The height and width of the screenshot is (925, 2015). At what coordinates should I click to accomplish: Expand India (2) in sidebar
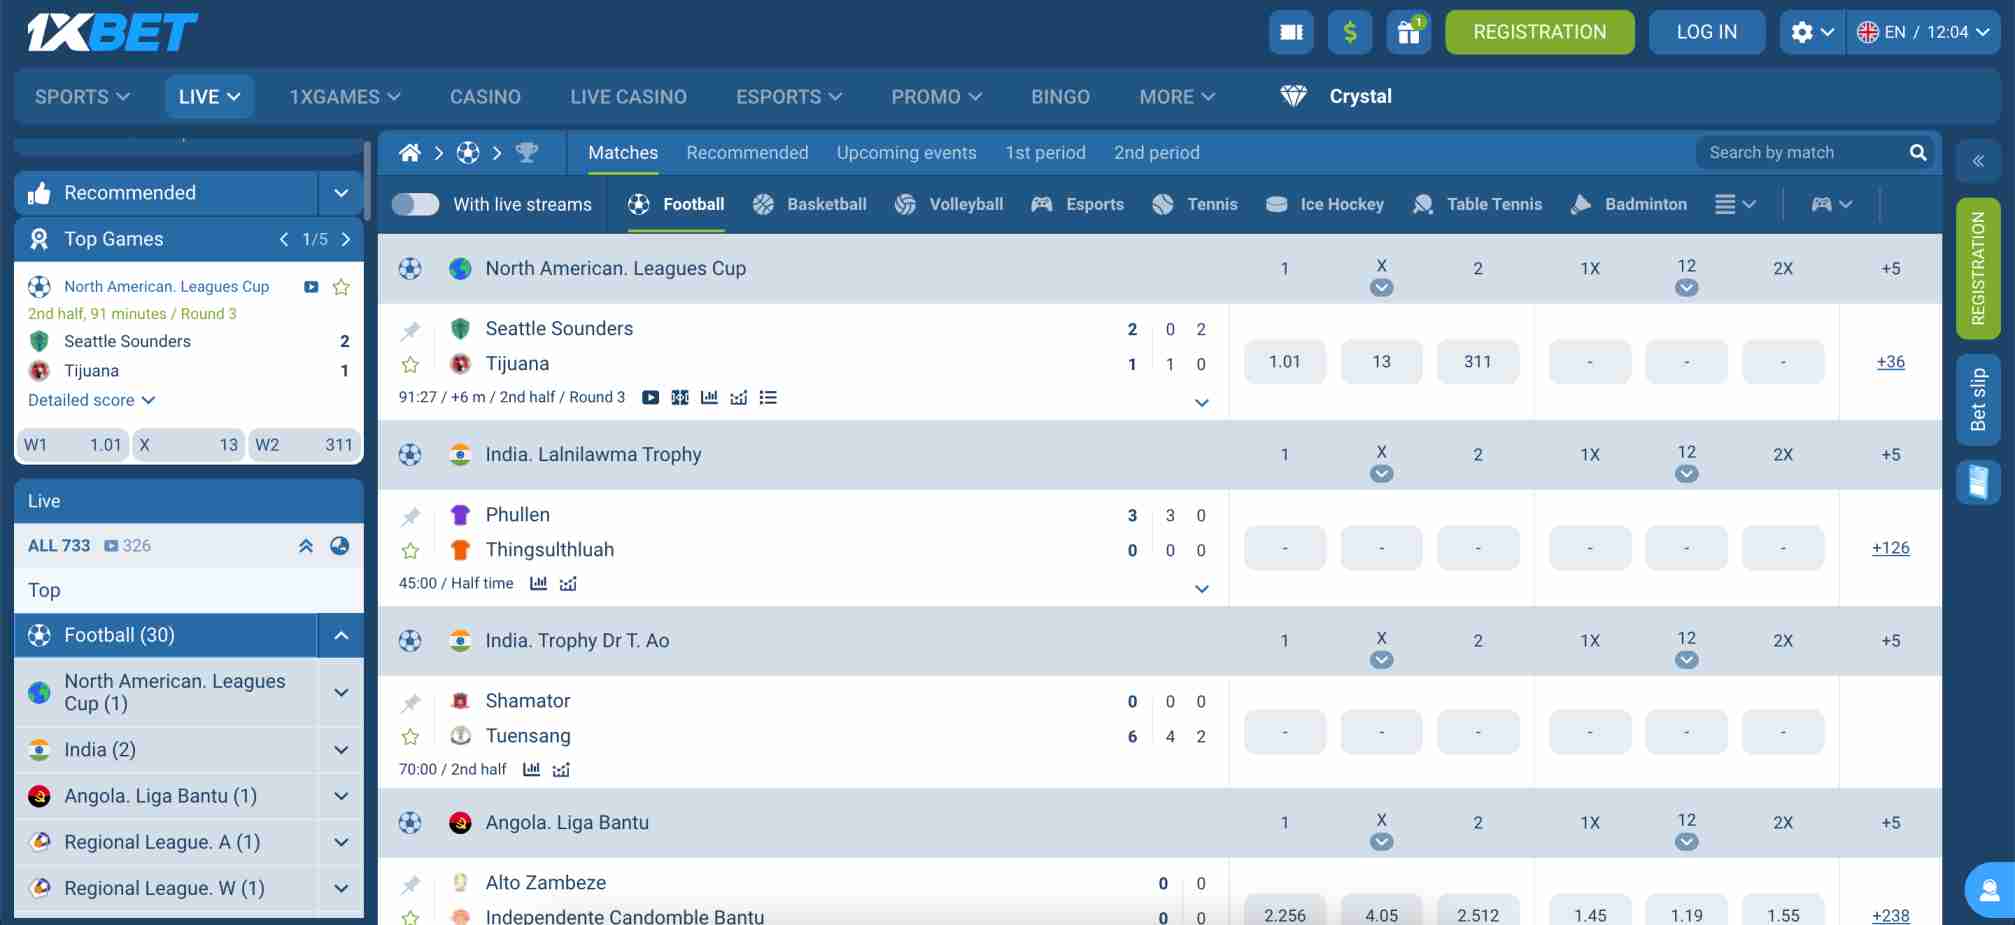341,750
